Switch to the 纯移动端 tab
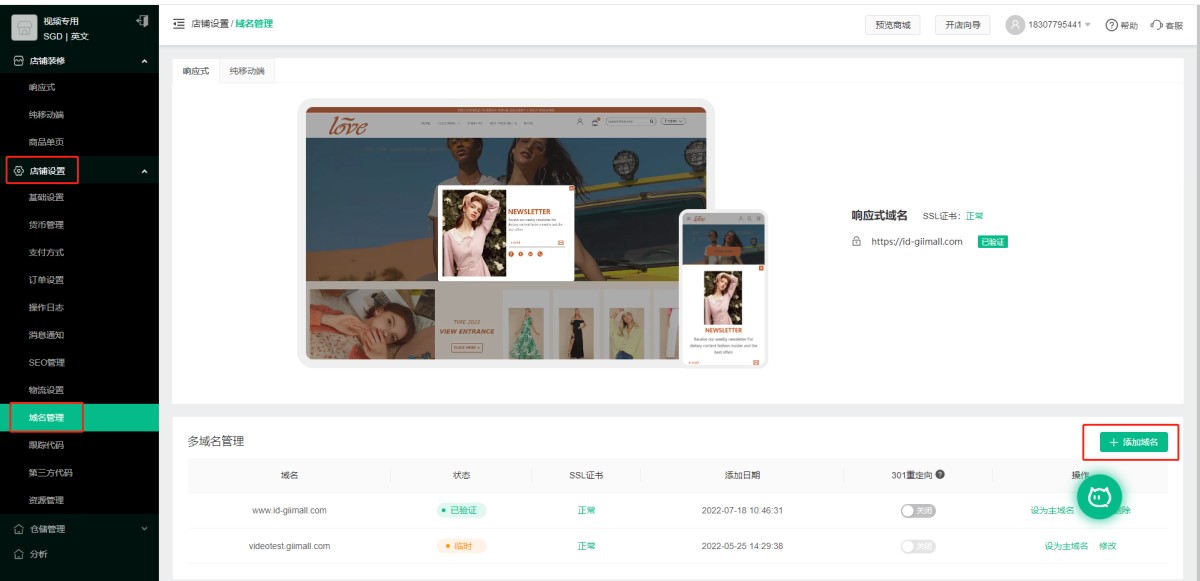The height and width of the screenshot is (581, 1200). (x=247, y=71)
